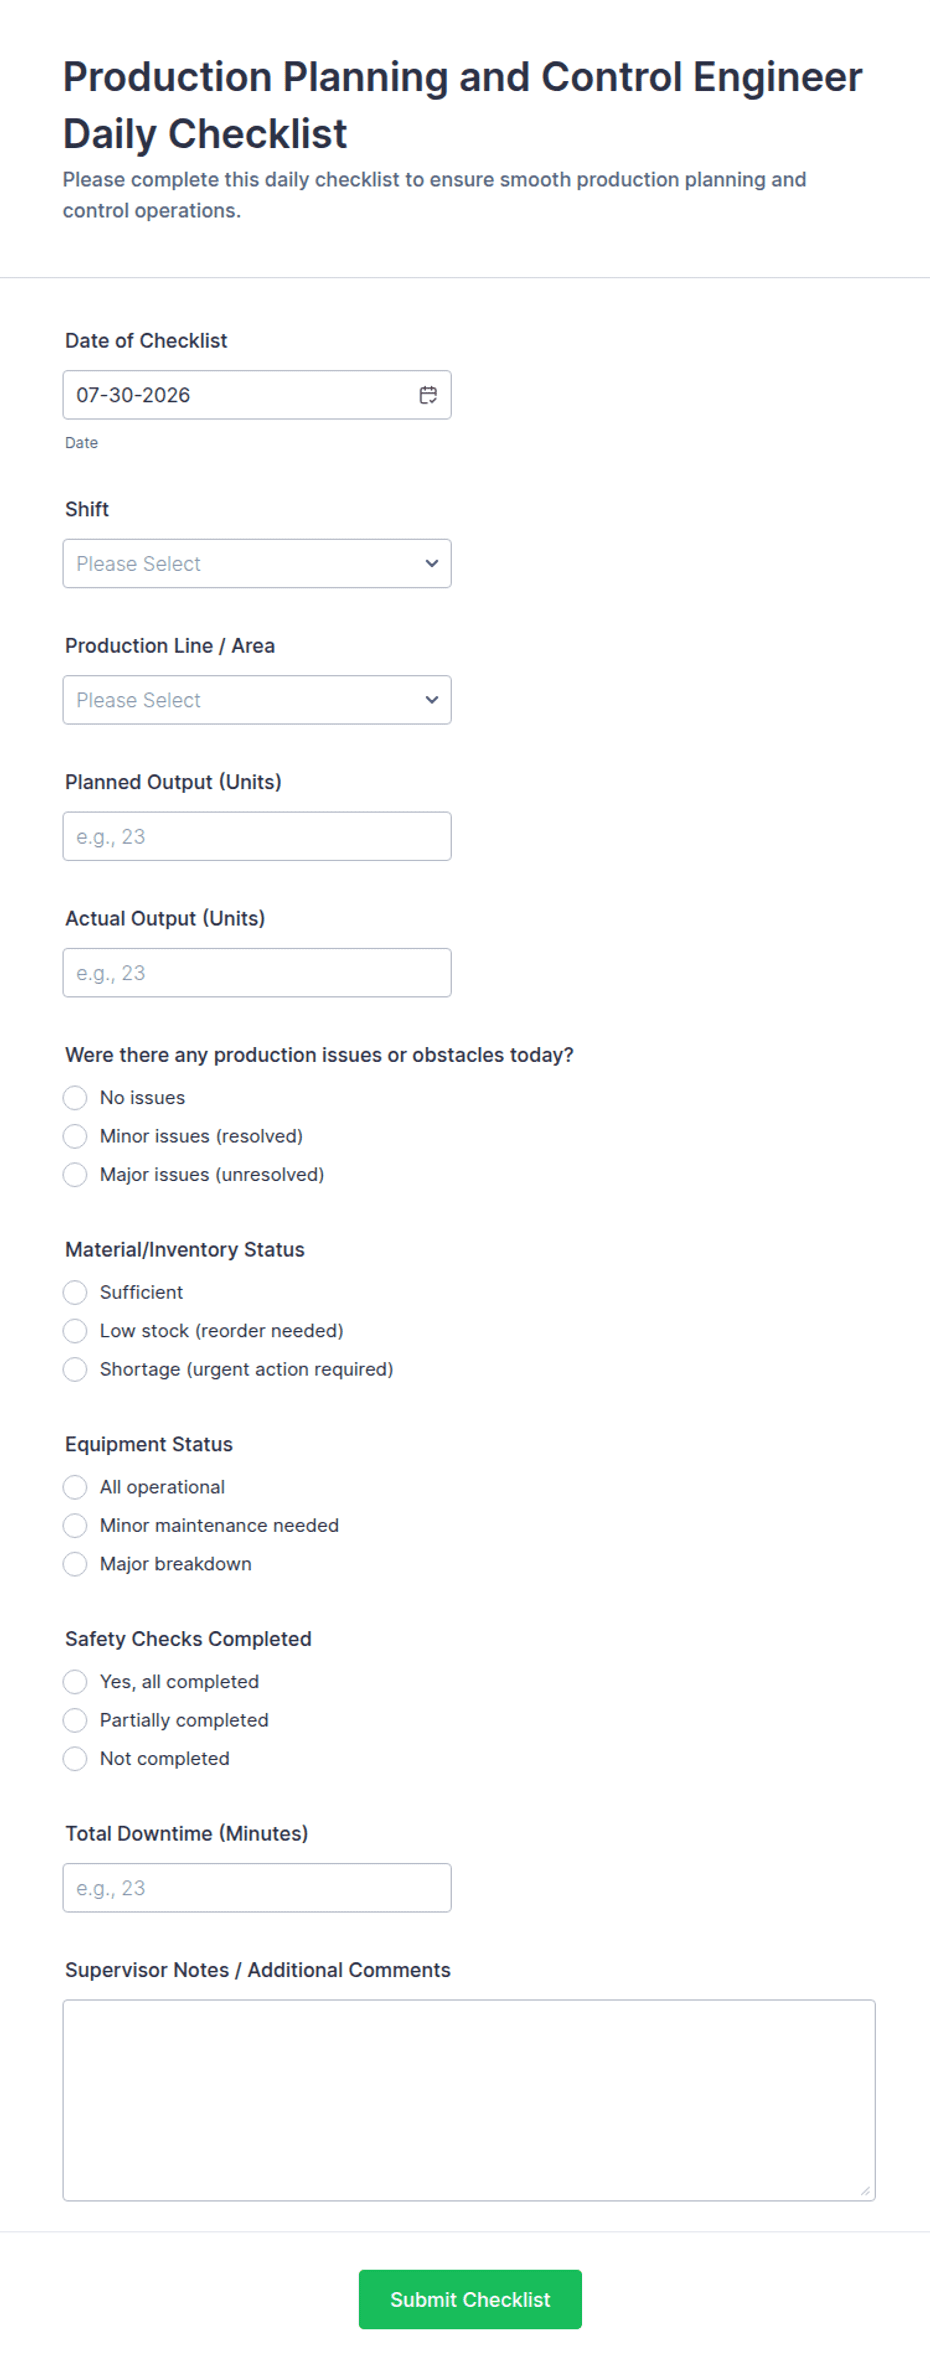
Task: Select Shortage (urgent action required)
Action: click(75, 1369)
